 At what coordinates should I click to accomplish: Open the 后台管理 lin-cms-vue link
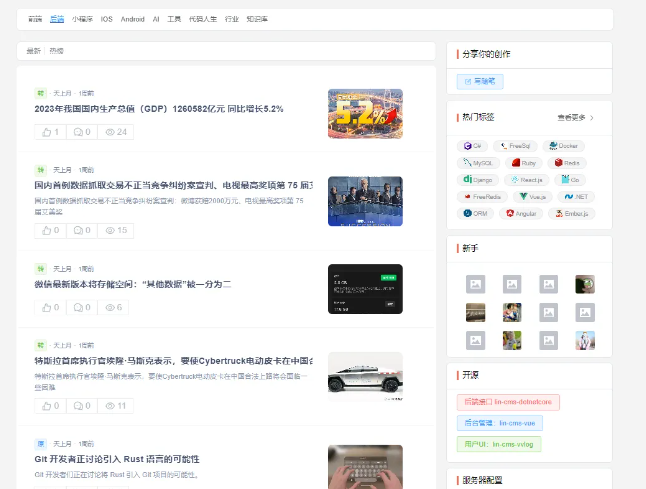500,423
